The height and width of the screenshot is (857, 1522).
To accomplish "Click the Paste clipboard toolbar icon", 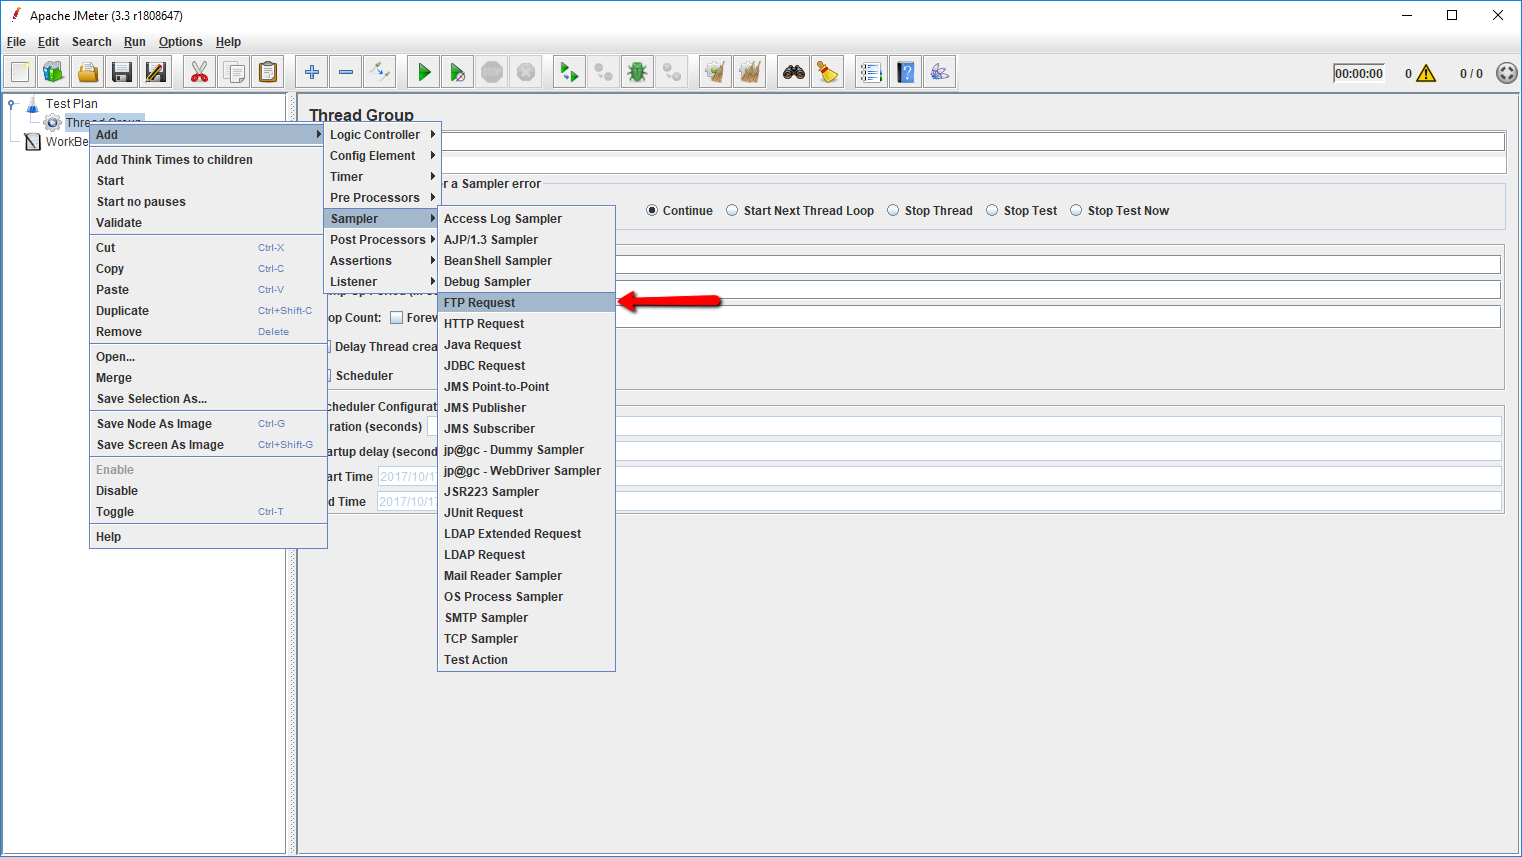I will (268, 72).
